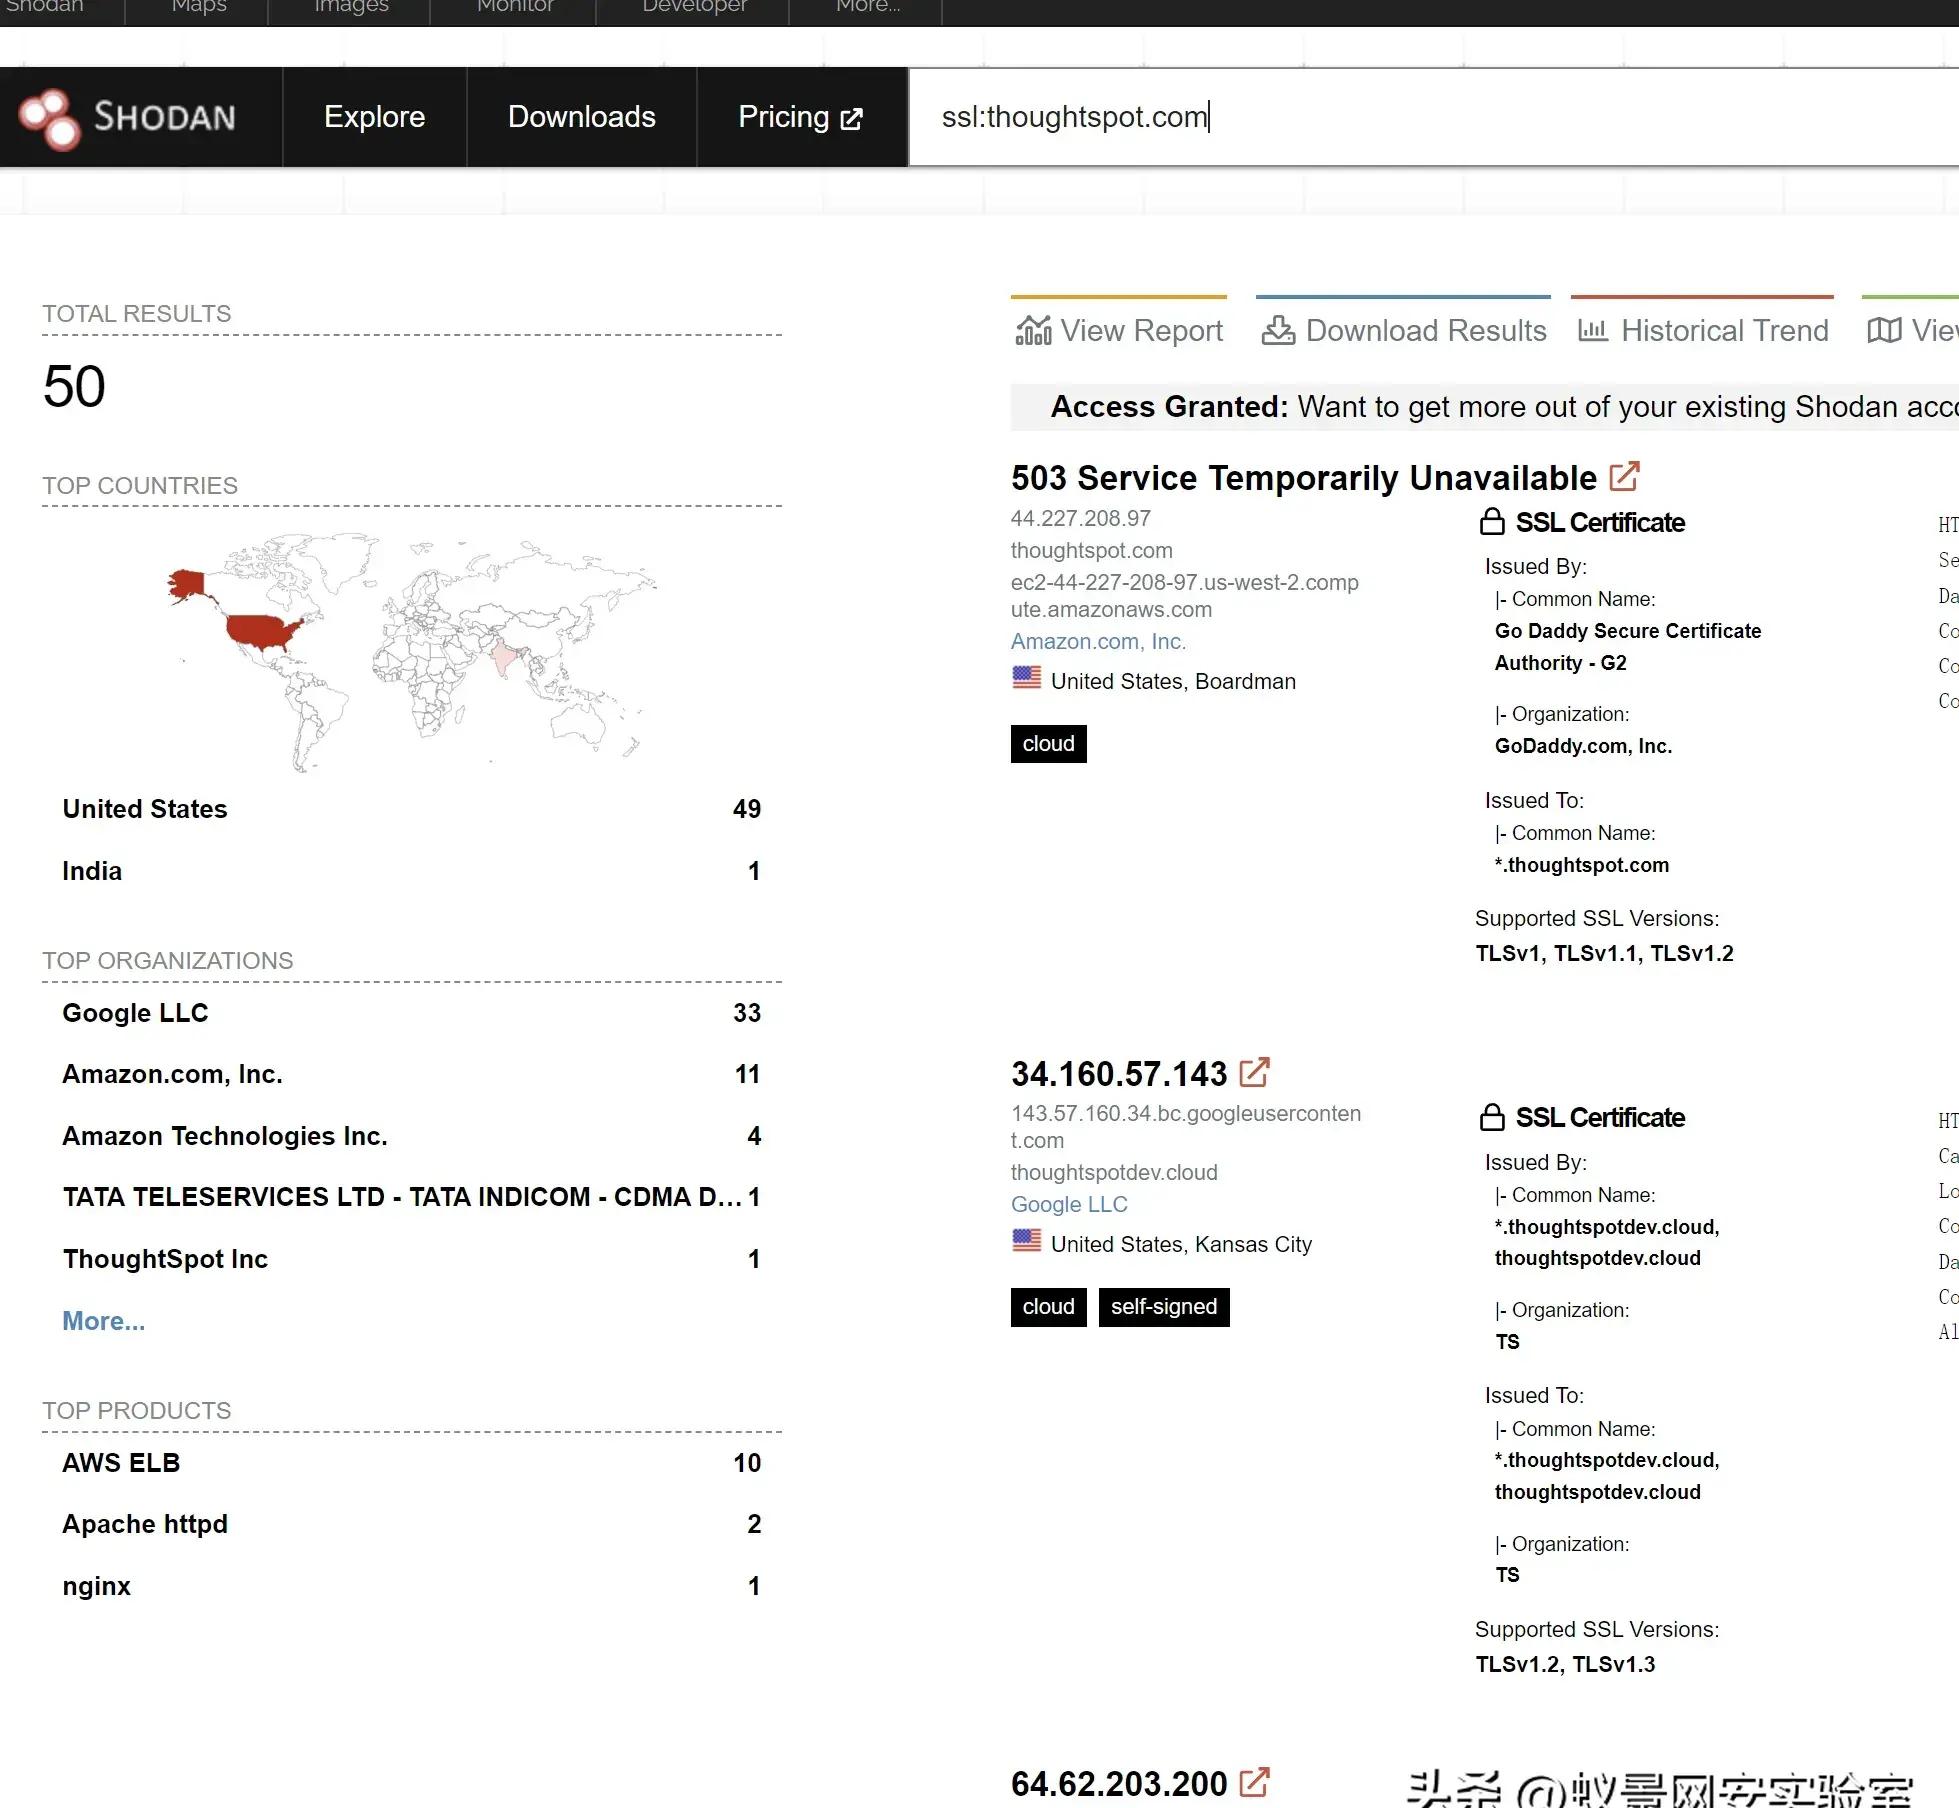Screen dimensions: 1959x1808
Task: Click the Historical Trend bar chart icon
Action: pyautogui.click(x=1593, y=330)
